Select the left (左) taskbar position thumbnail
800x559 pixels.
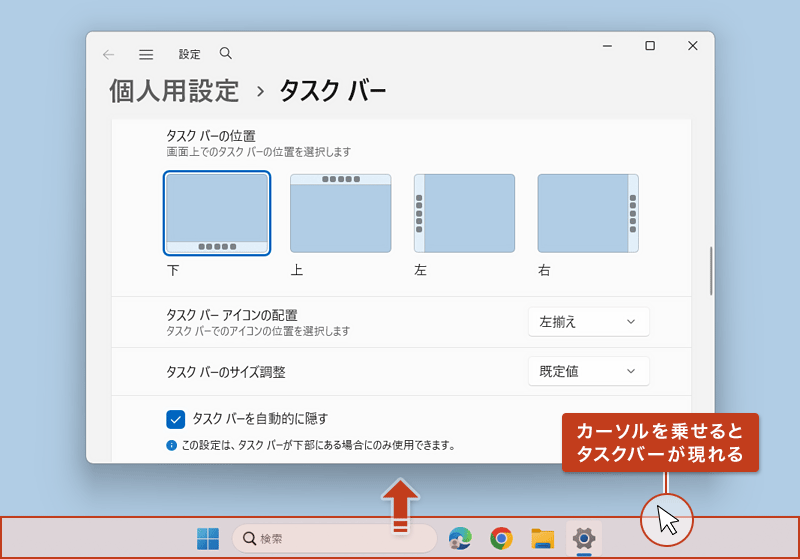point(464,213)
